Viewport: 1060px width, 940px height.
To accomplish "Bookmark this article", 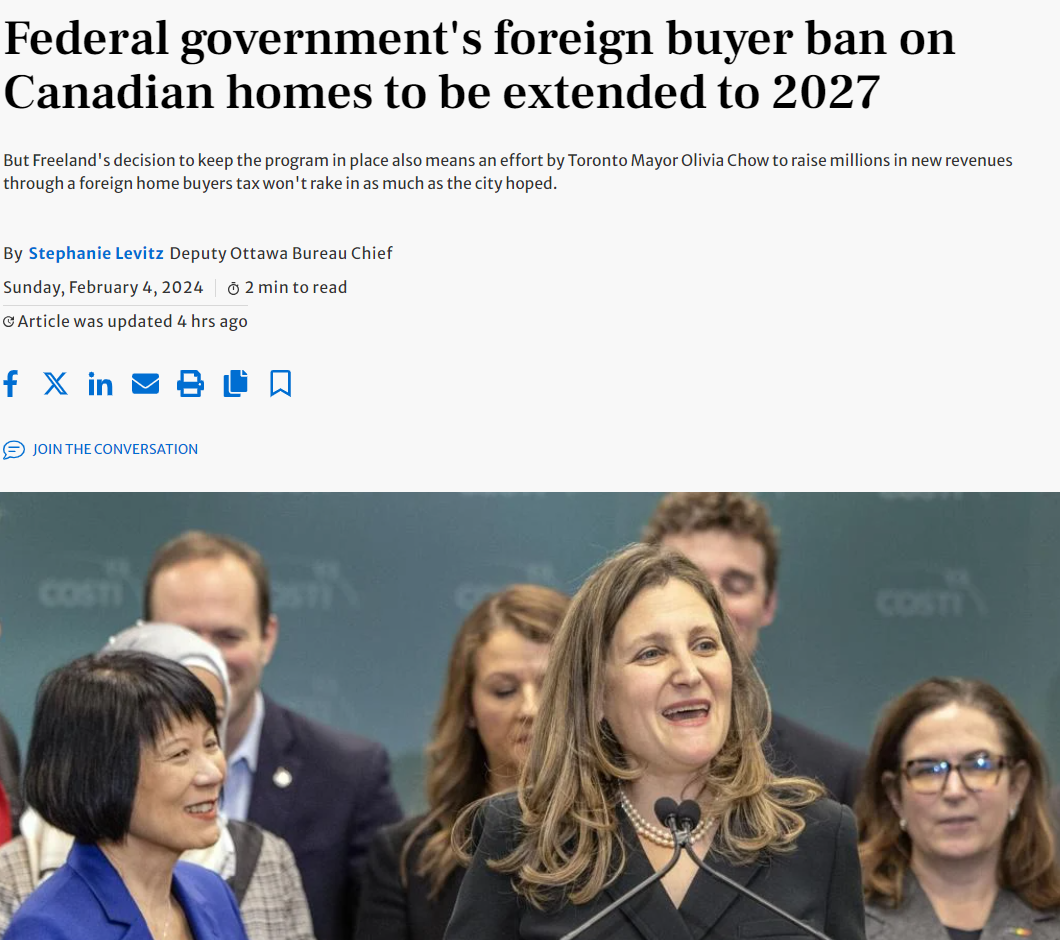I will click(281, 383).
